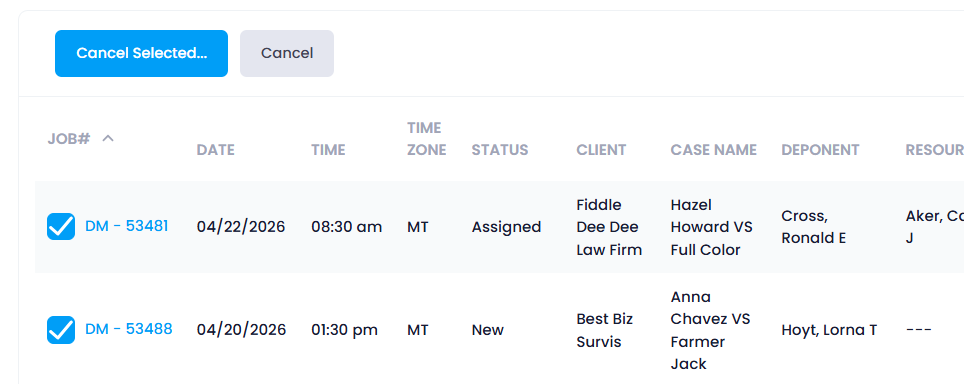The width and height of the screenshot is (964, 384).
Task: Click the Assigned status cell
Action: [507, 227]
